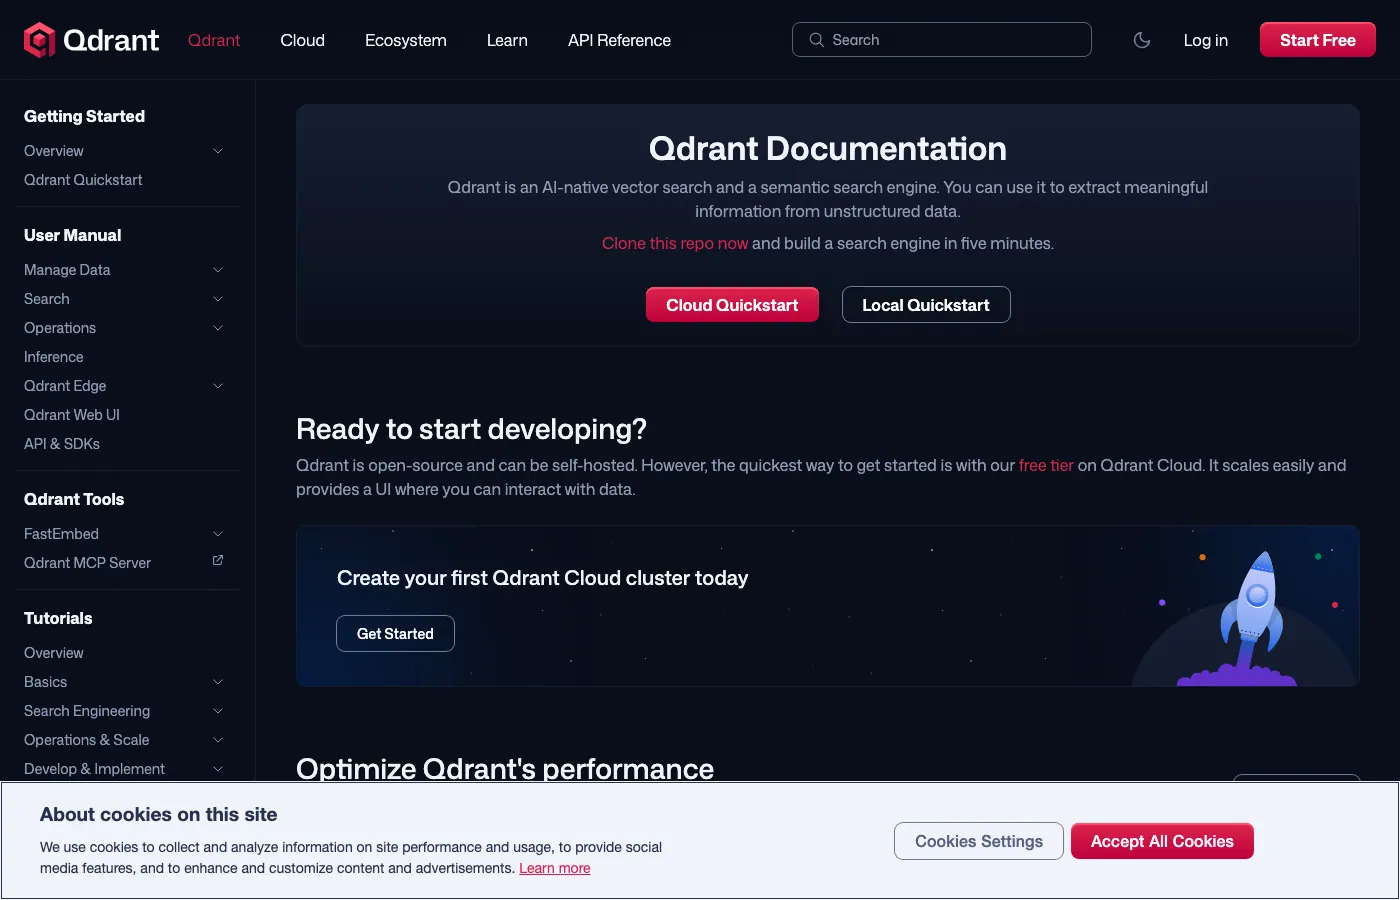The height and width of the screenshot is (900, 1400).
Task: Follow the Clone this repo now link
Action: coord(675,243)
